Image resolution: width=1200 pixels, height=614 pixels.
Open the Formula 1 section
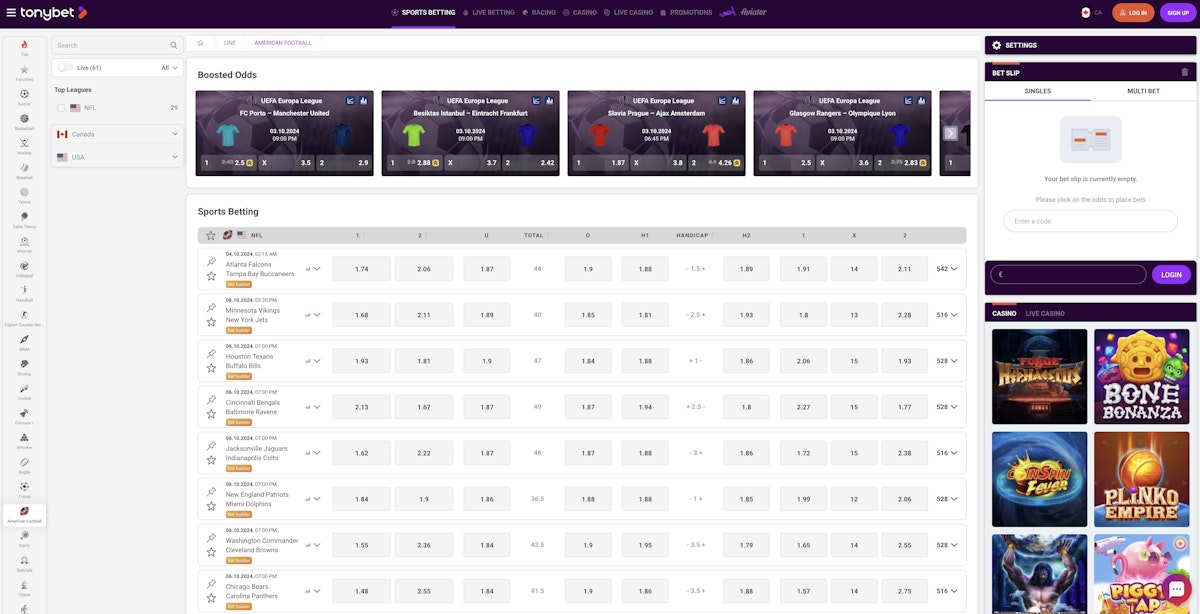[23, 415]
